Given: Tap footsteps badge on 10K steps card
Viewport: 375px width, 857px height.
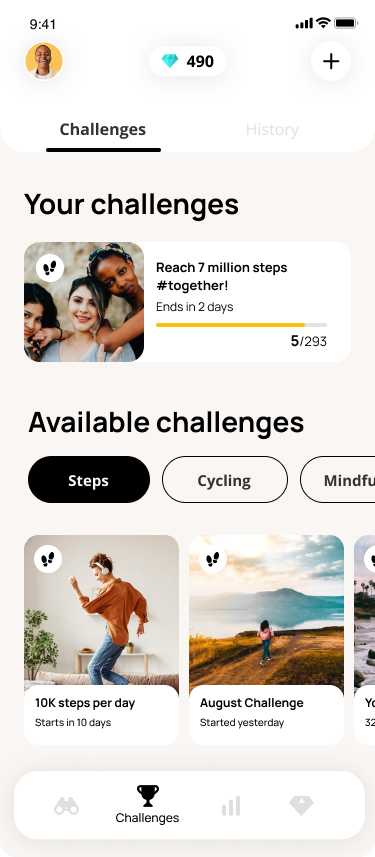Looking at the screenshot, I should pos(48,559).
